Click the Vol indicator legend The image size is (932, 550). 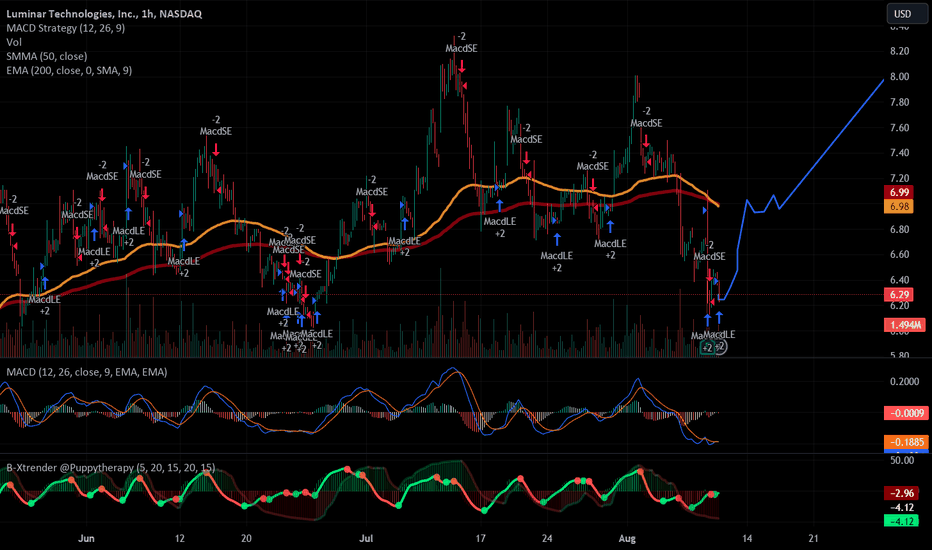pyautogui.click(x=14, y=42)
